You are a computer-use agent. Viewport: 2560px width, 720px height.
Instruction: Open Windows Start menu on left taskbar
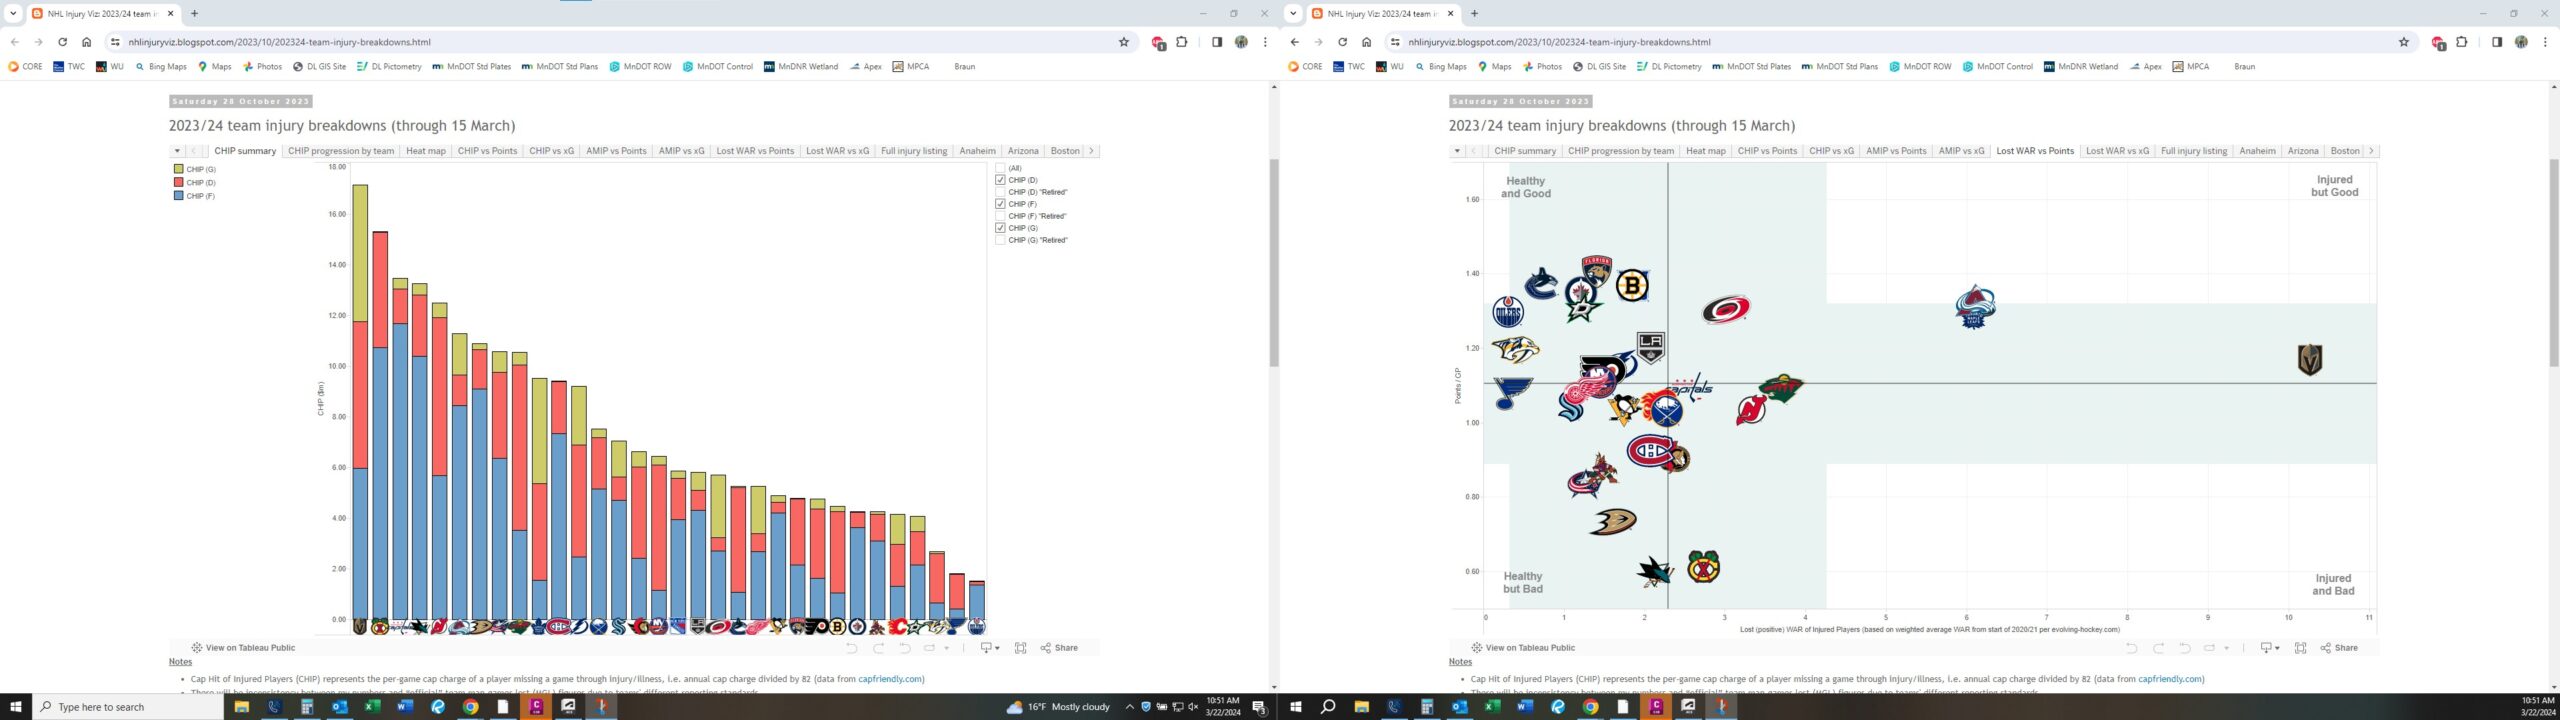[x=15, y=707]
